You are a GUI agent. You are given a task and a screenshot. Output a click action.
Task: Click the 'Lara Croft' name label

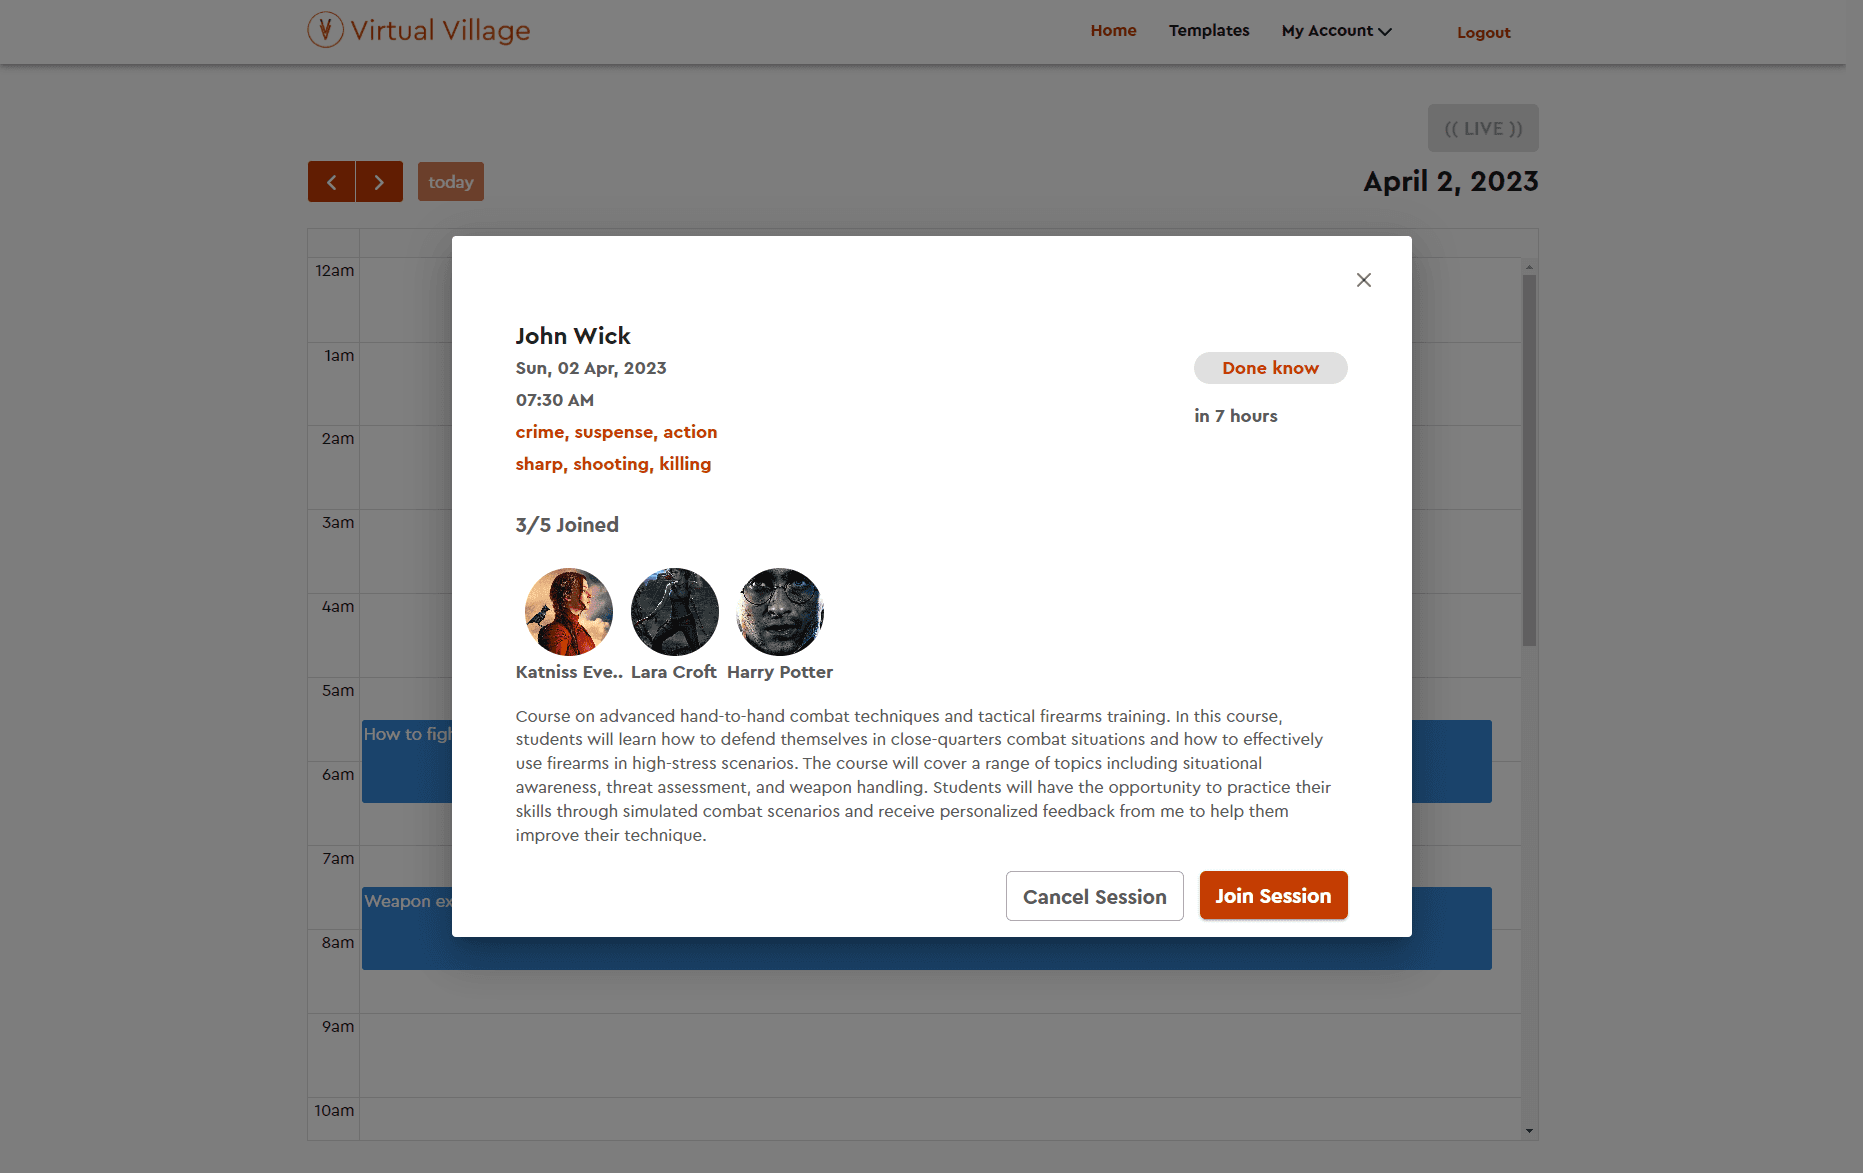click(674, 672)
